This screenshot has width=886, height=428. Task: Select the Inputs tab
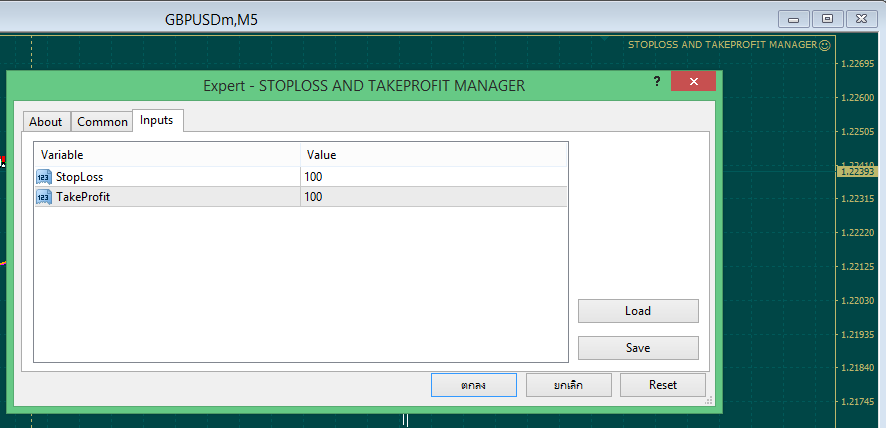(157, 120)
